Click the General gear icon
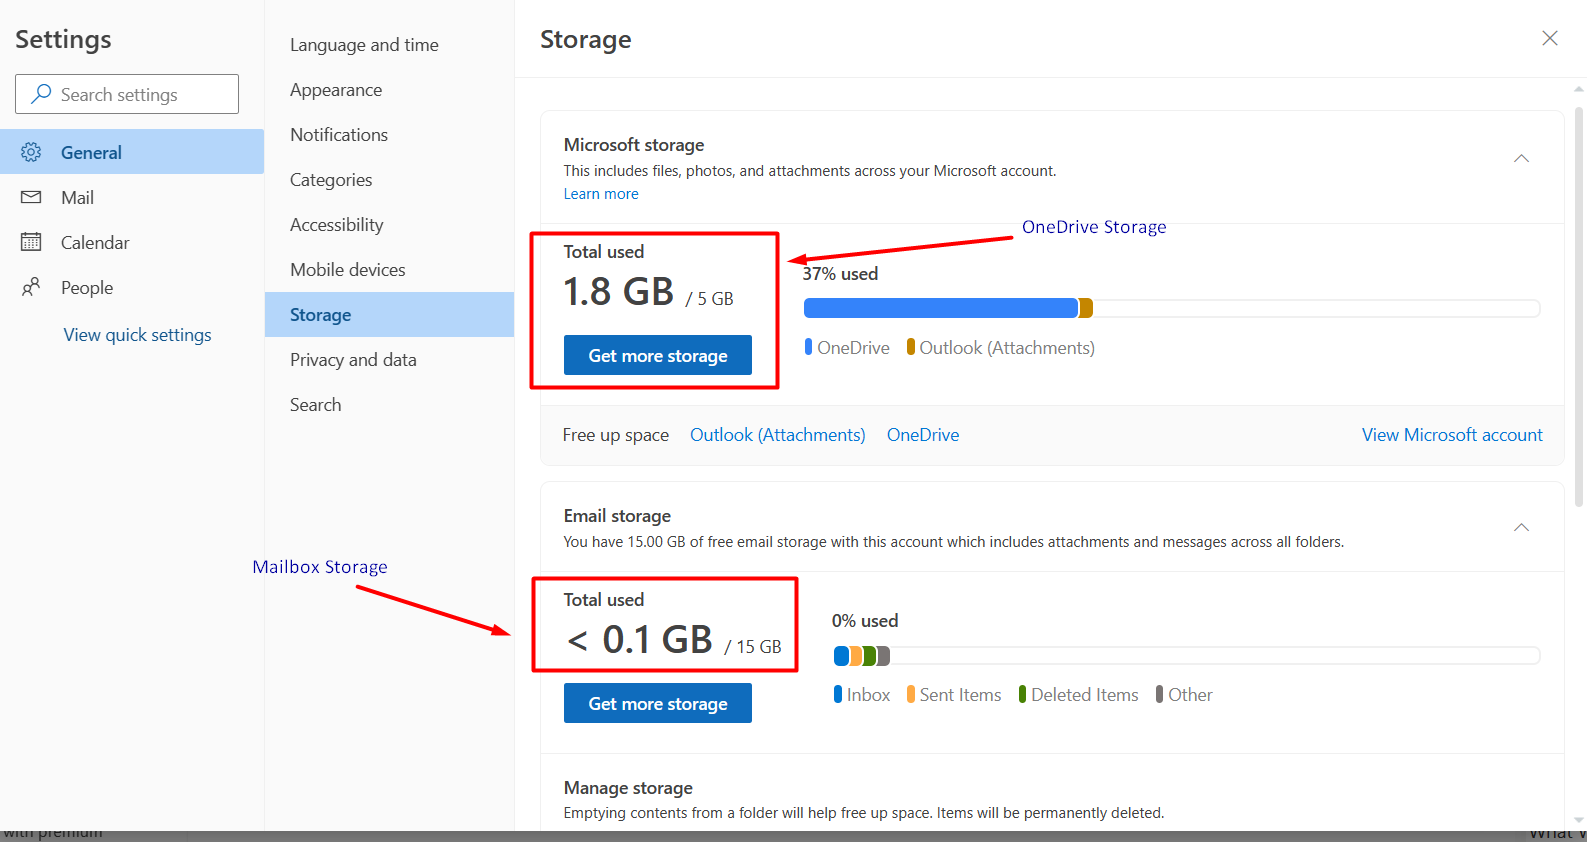Image resolution: width=1587 pixels, height=842 pixels. pos(31,152)
